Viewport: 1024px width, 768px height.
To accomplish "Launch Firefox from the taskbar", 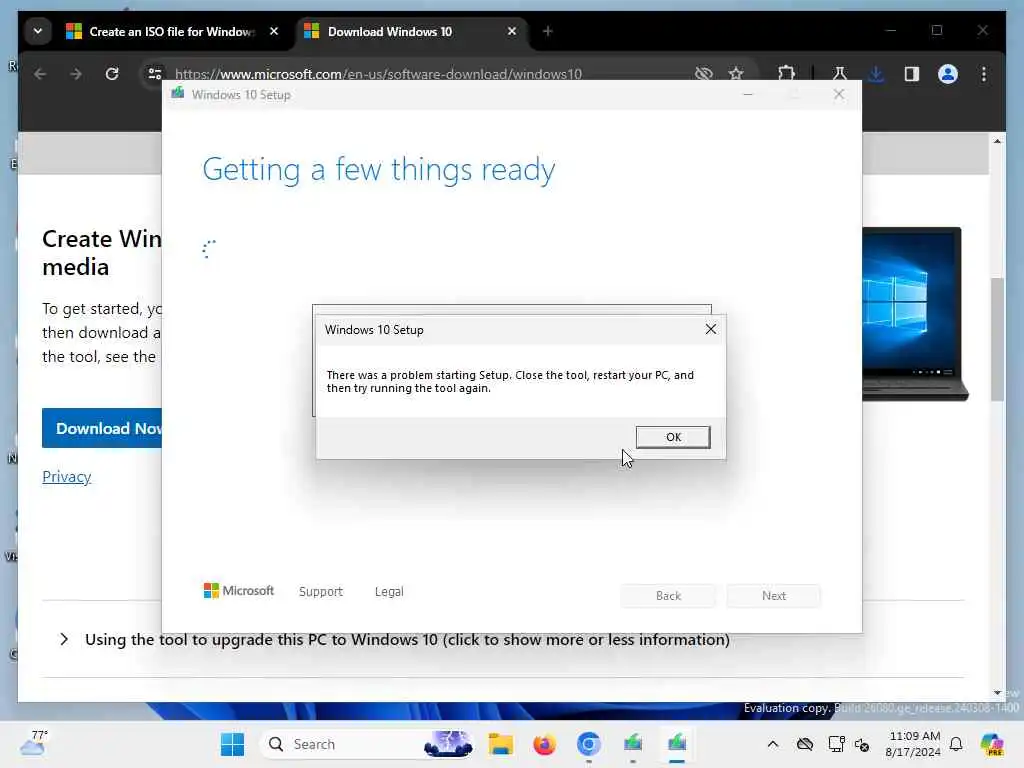I will point(544,744).
